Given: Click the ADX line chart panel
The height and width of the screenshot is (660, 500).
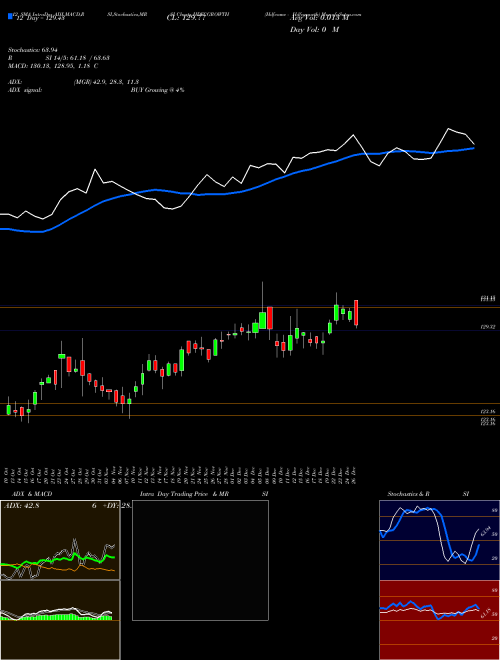Looking at the screenshot, I should pos(60,540).
